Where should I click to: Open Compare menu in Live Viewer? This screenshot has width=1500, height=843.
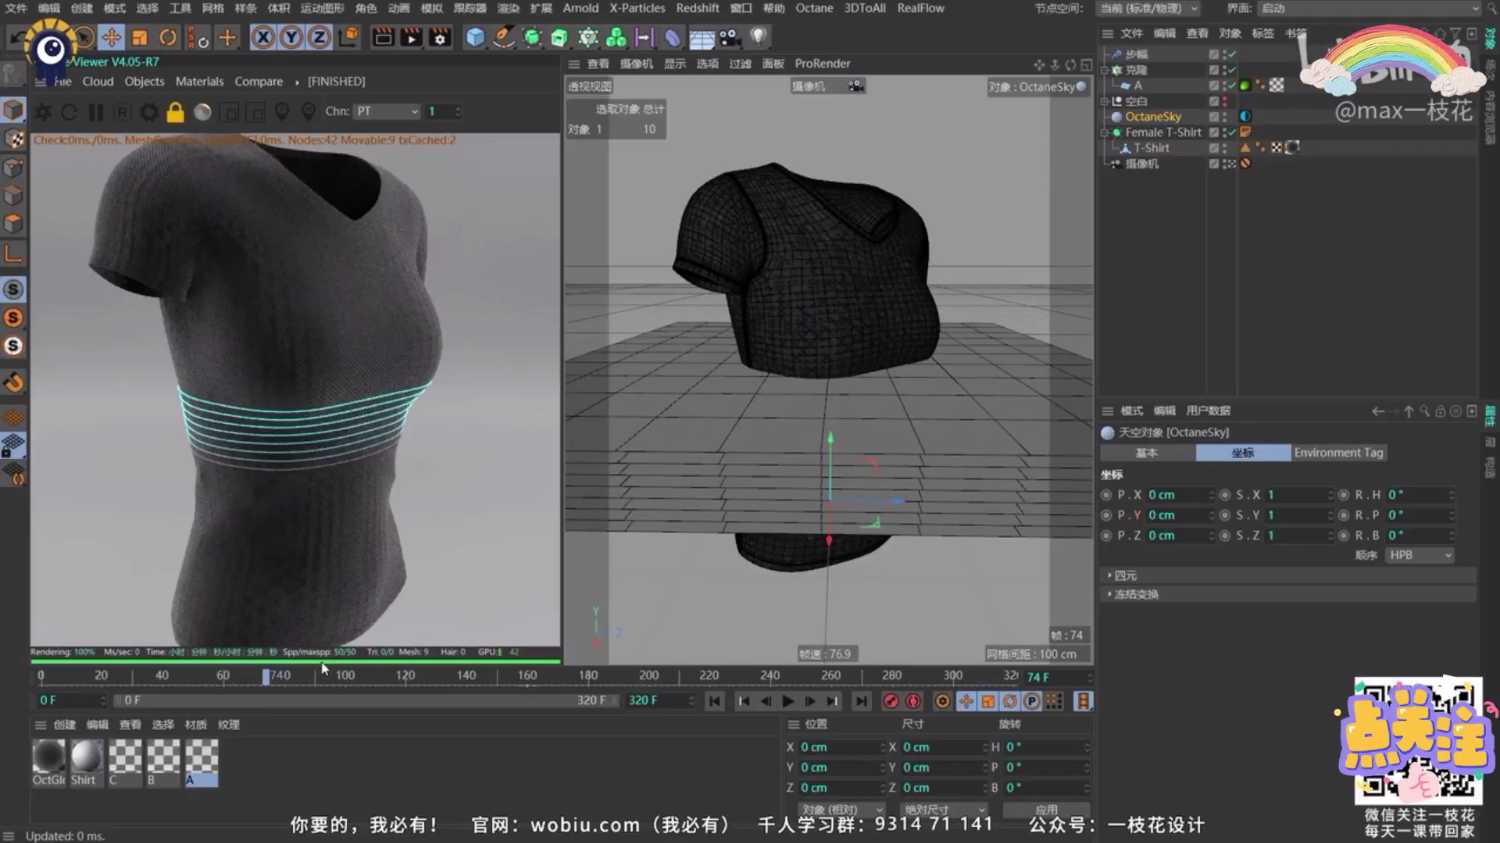tap(259, 81)
